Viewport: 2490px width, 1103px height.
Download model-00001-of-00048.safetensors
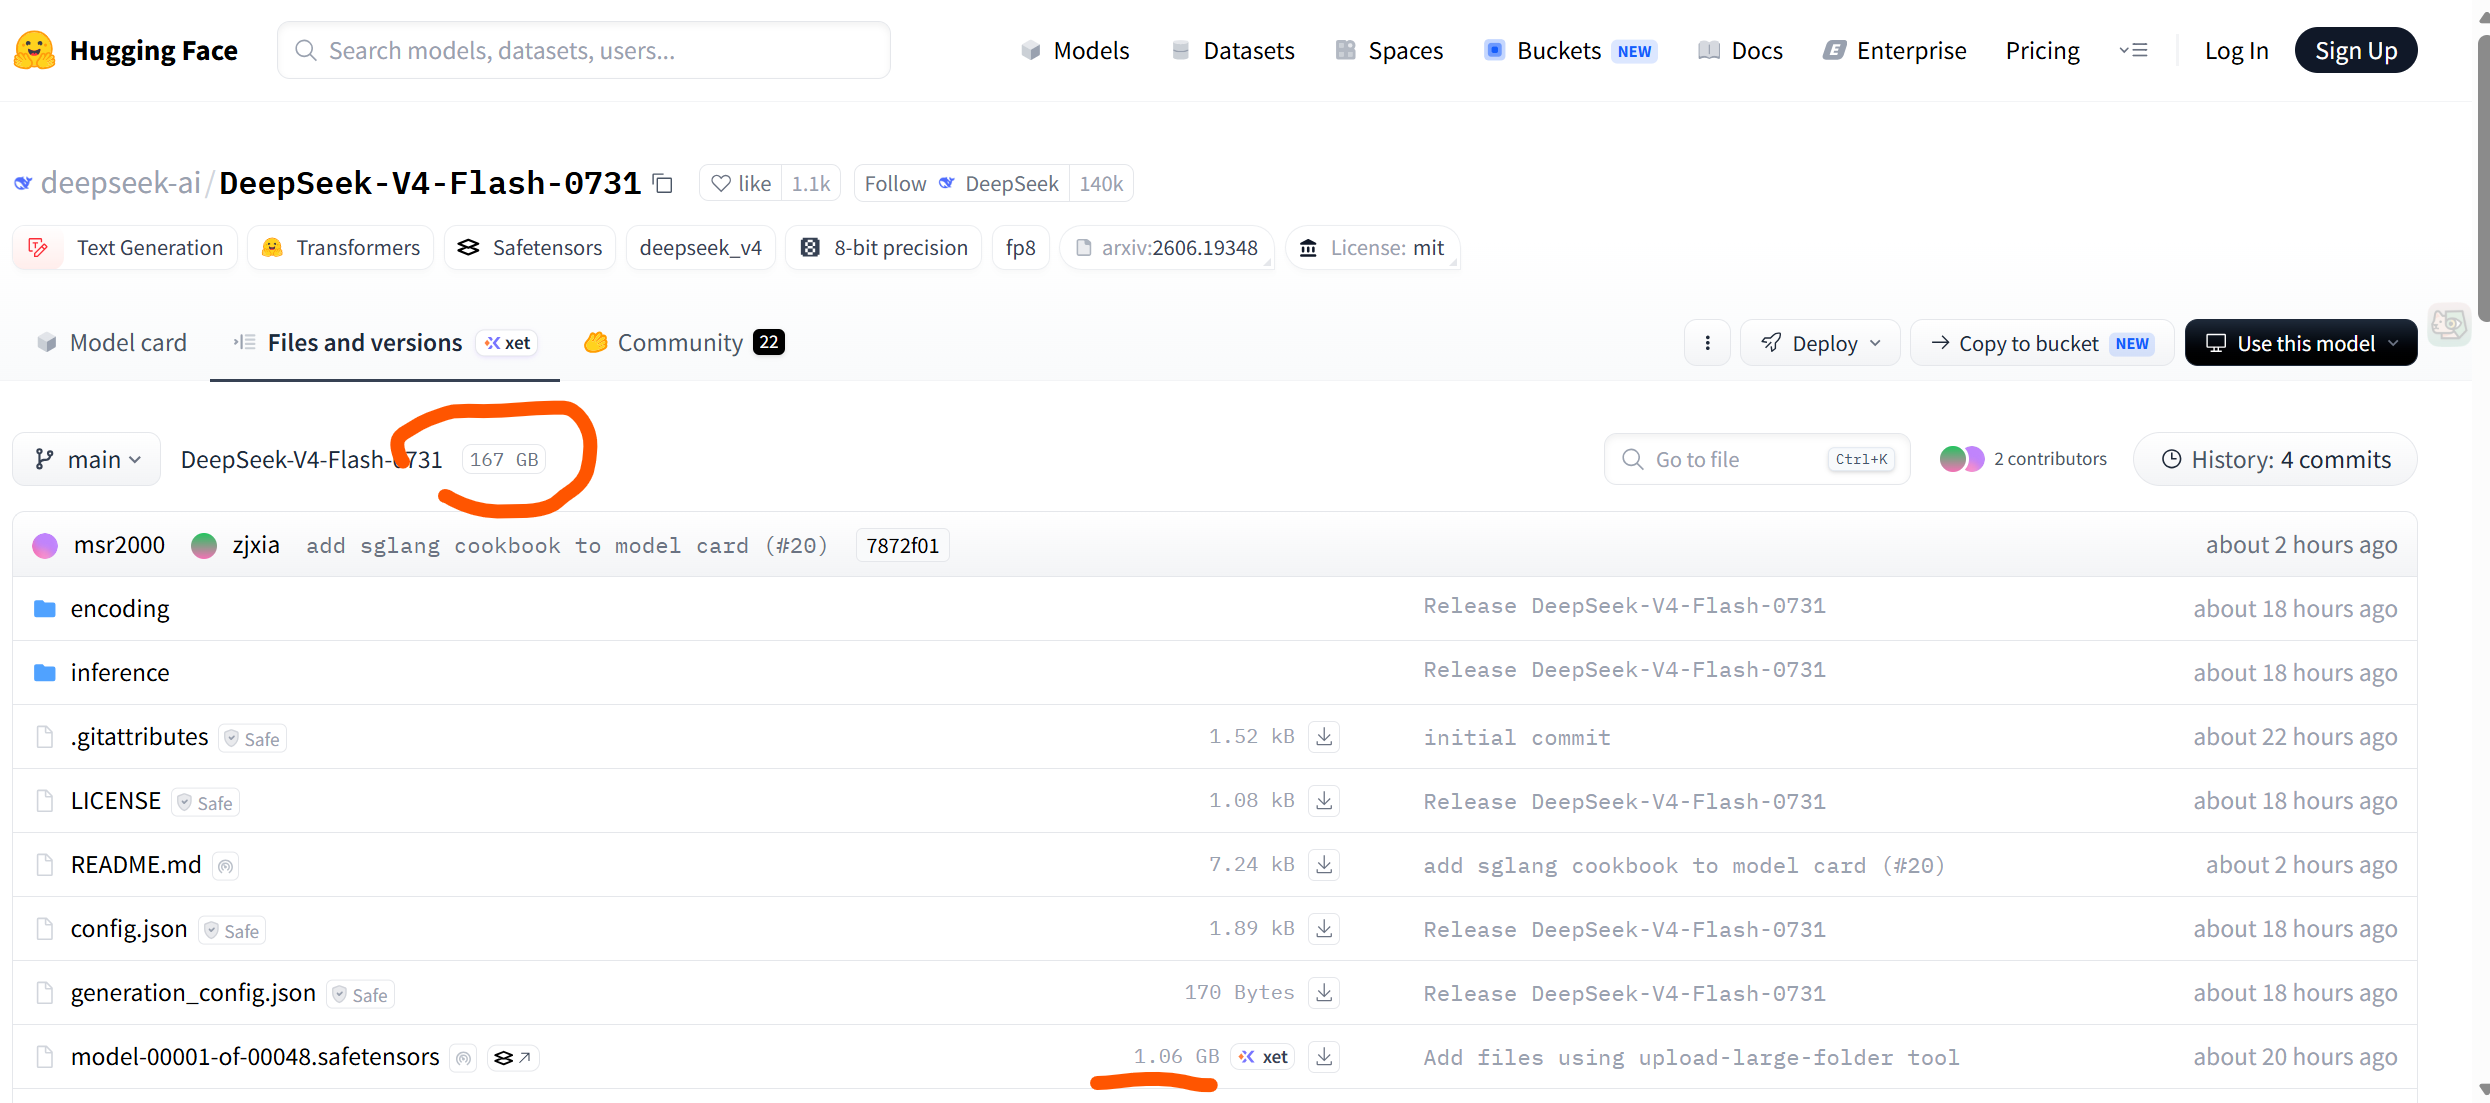tap(1324, 1057)
